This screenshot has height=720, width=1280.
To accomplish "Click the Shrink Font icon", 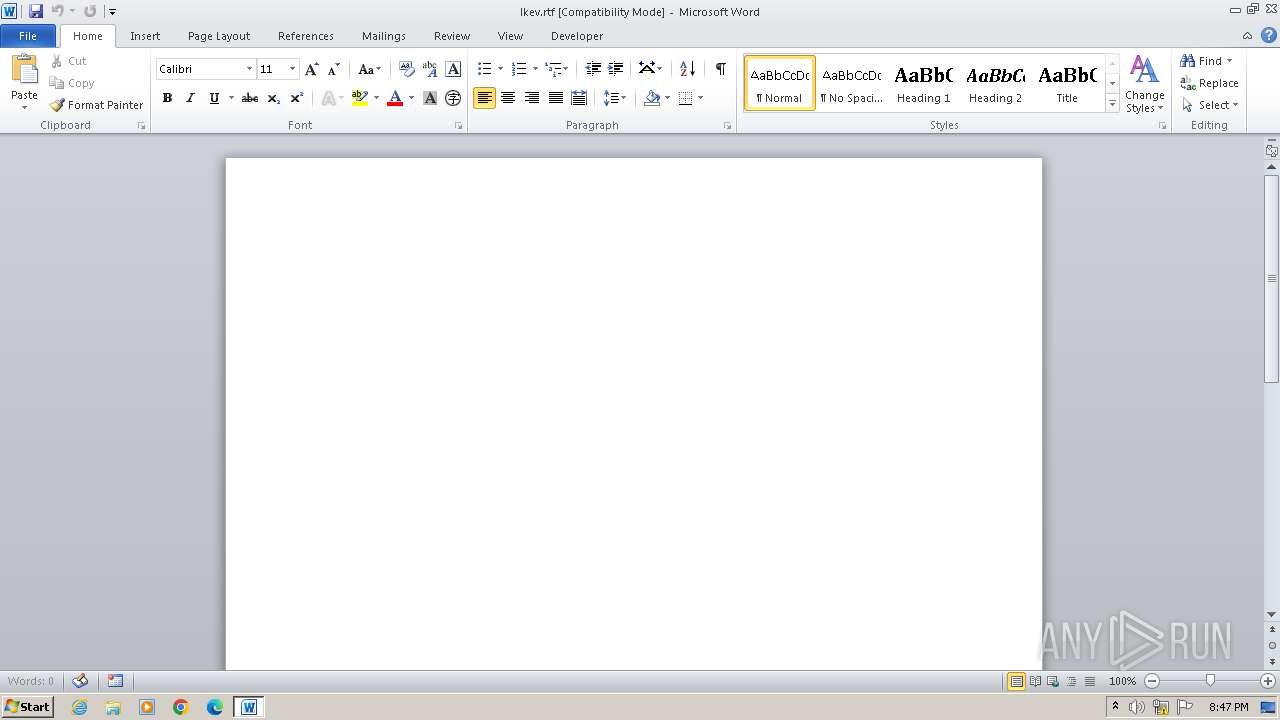I will pos(334,69).
